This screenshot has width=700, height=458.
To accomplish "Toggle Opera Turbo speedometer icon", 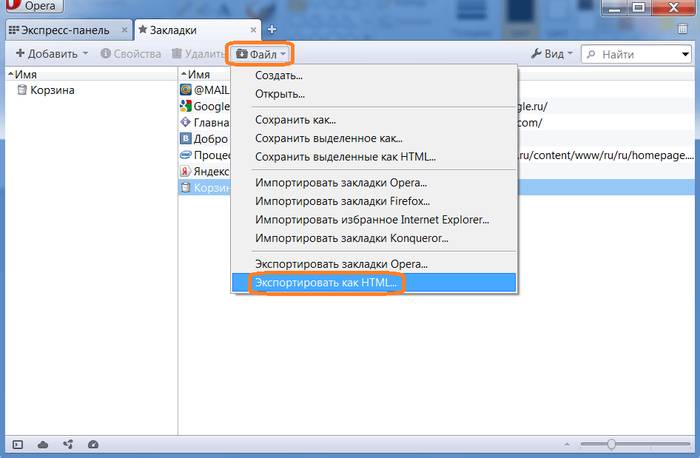I will coord(93,444).
